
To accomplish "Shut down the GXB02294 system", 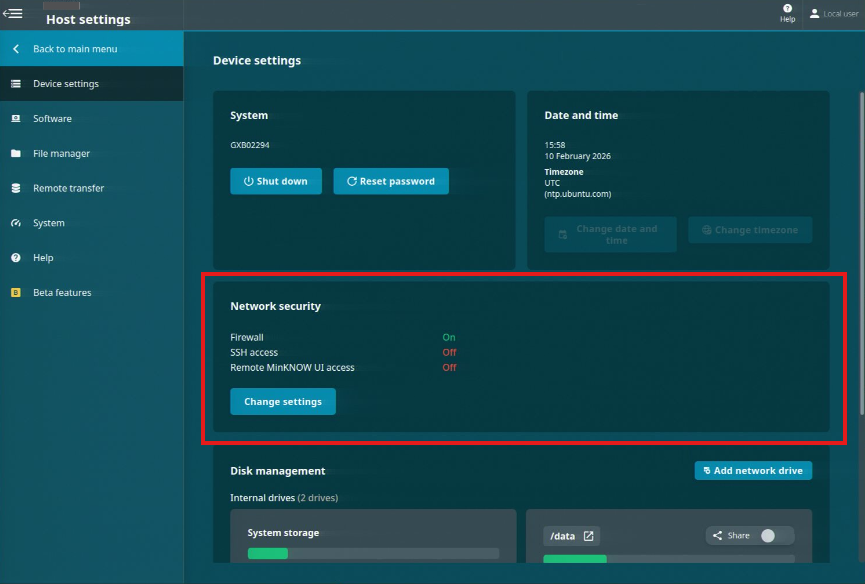I will click(x=275, y=181).
